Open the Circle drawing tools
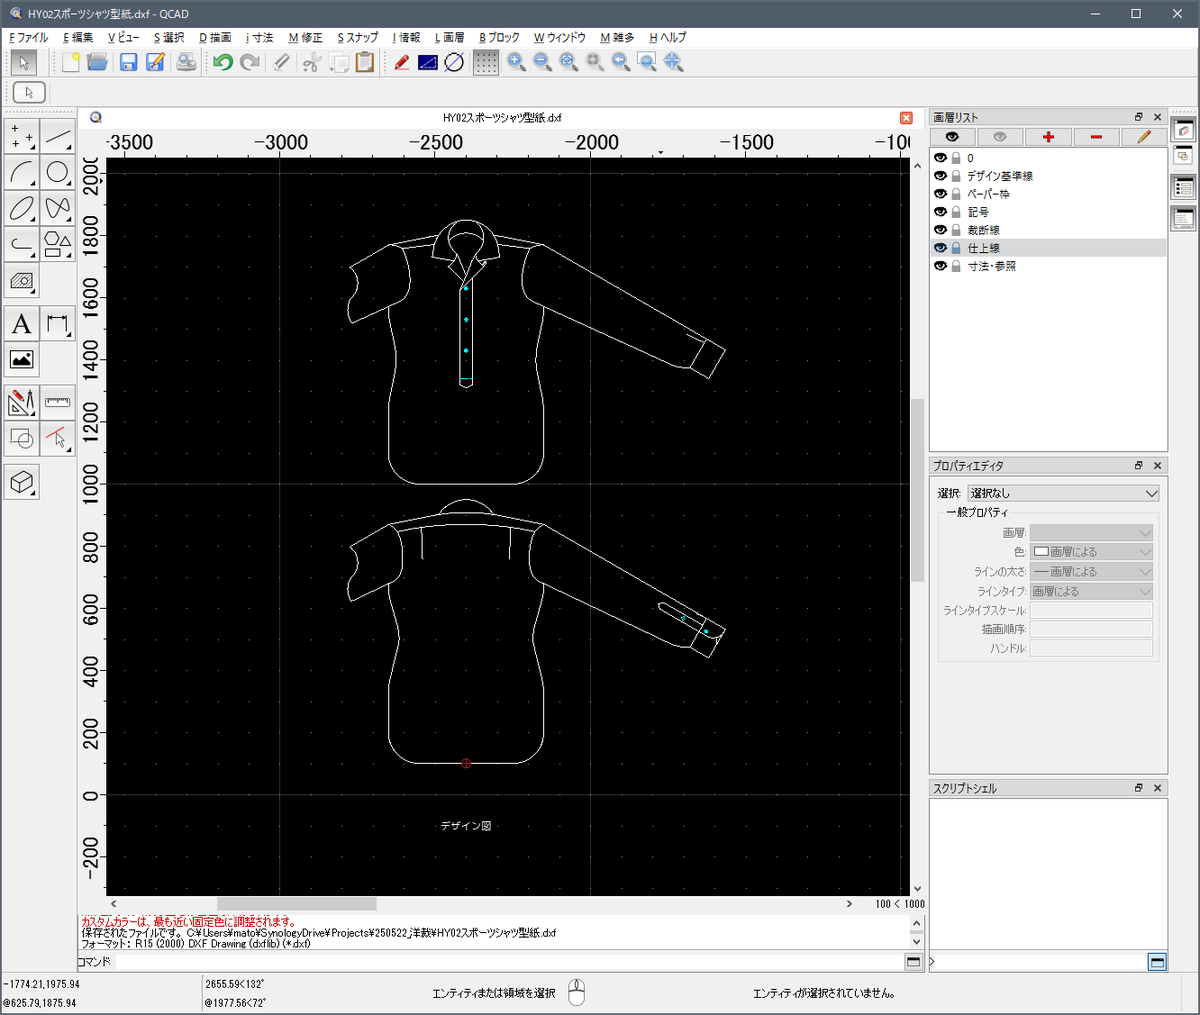The height and width of the screenshot is (1015, 1200). (x=58, y=172)
